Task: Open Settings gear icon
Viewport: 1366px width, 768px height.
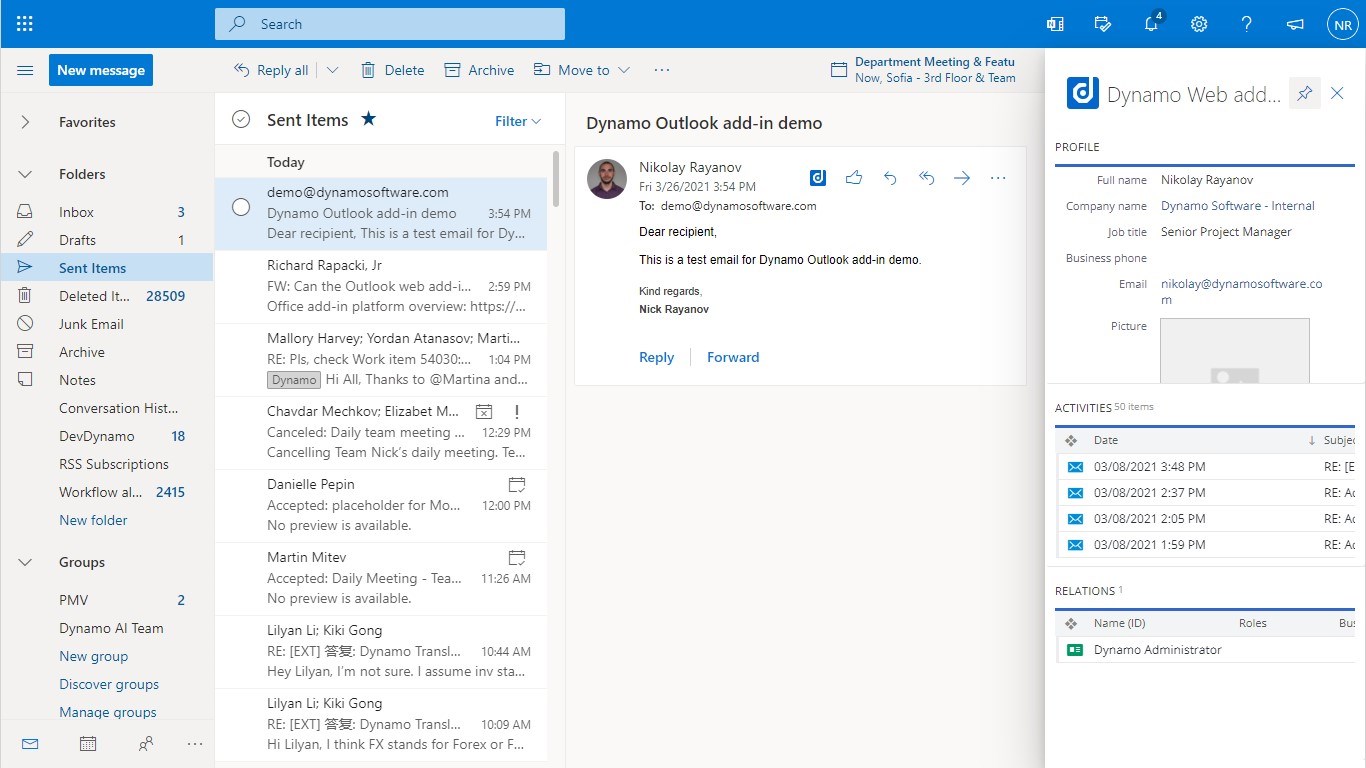Action: (x=1199, y=24)
